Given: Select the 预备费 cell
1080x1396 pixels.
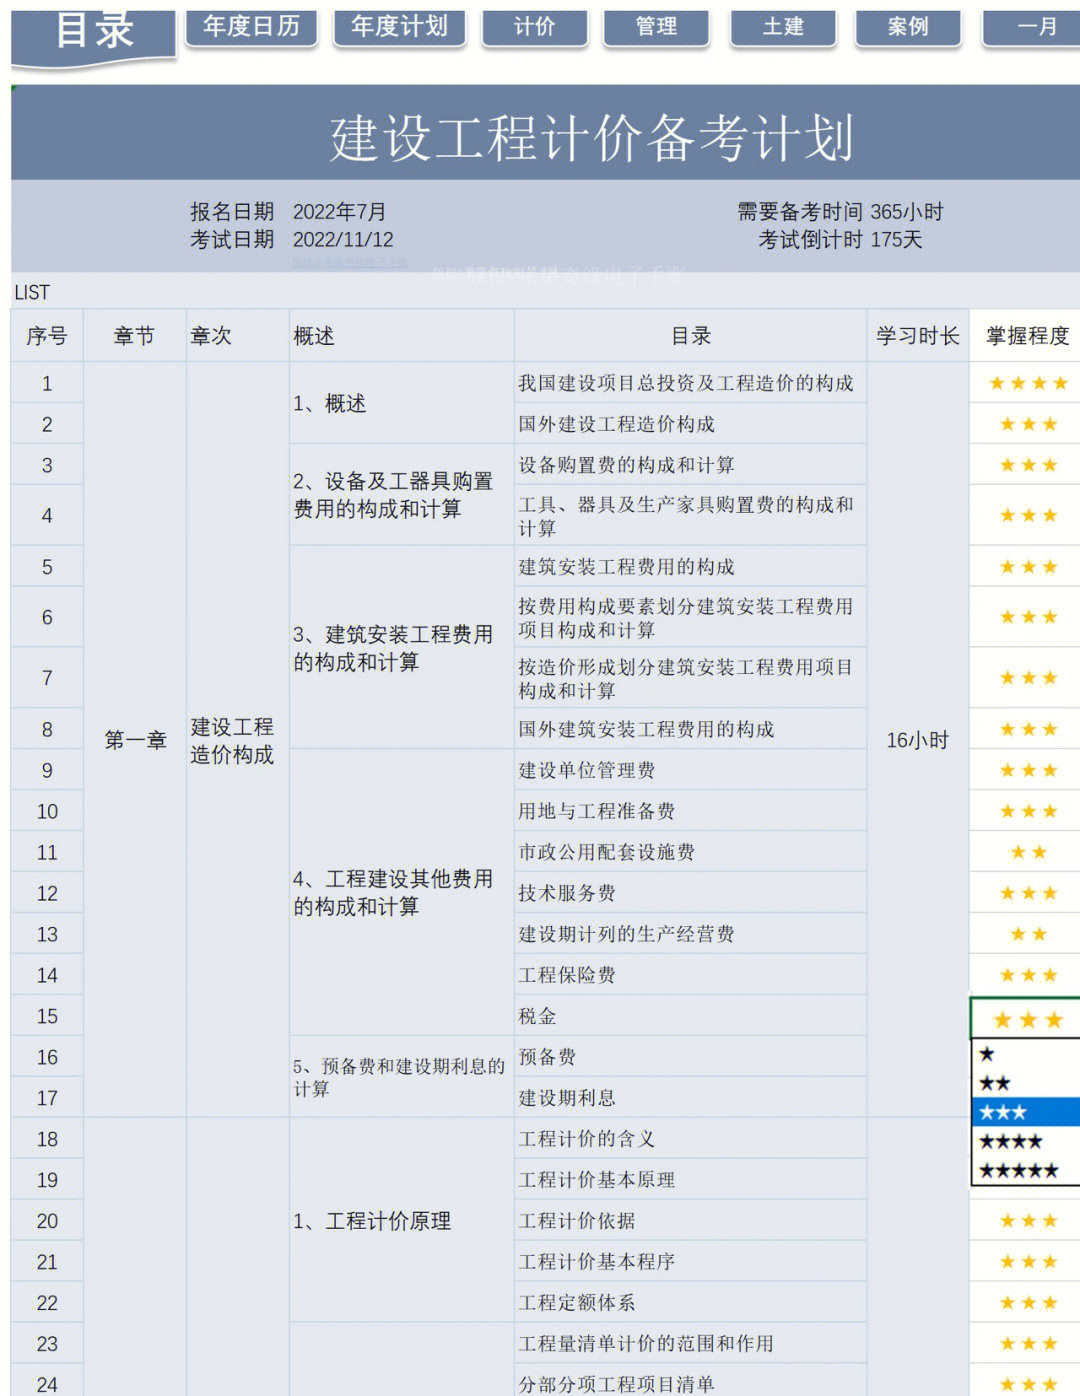Looking at the screenshot, I should (x=691, y=1057).
